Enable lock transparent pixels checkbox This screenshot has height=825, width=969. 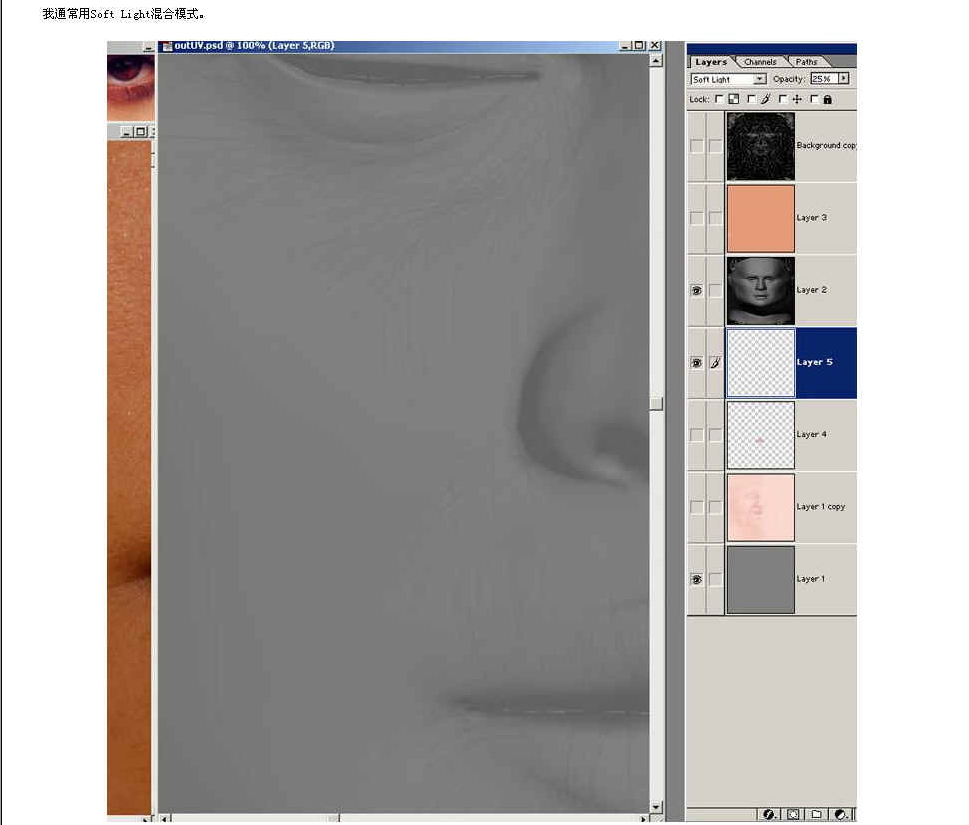719,99
